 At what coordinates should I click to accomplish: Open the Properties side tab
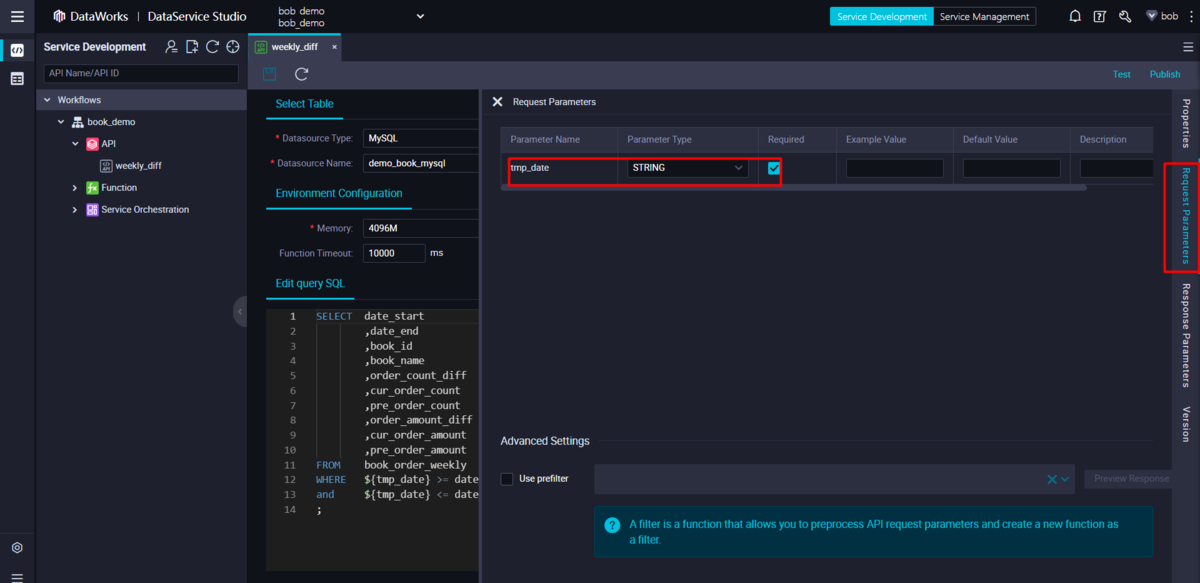[x=1186, y=123]
